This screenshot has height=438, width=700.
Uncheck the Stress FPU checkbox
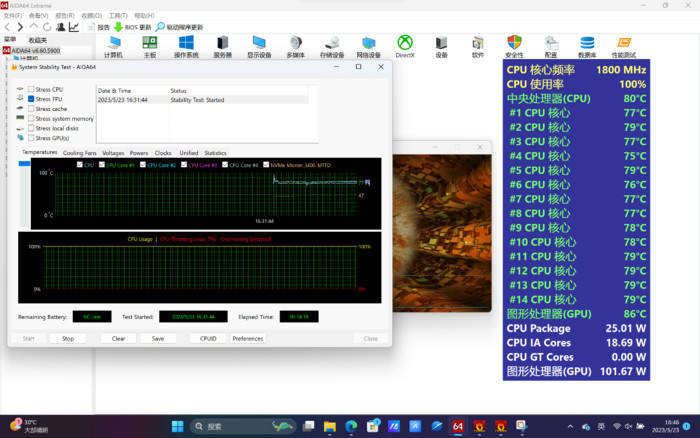pos(32,99)
